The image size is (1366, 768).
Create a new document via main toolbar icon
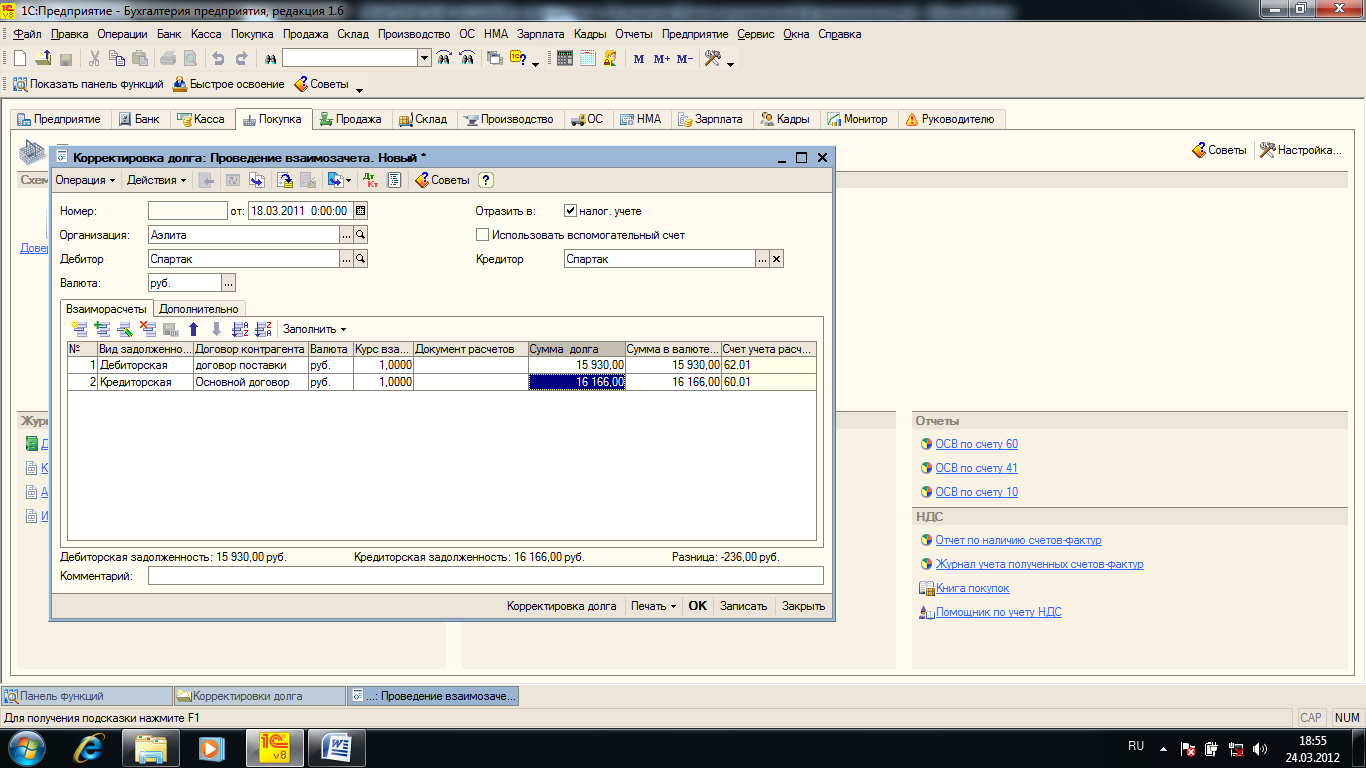(x=19, y=59)
